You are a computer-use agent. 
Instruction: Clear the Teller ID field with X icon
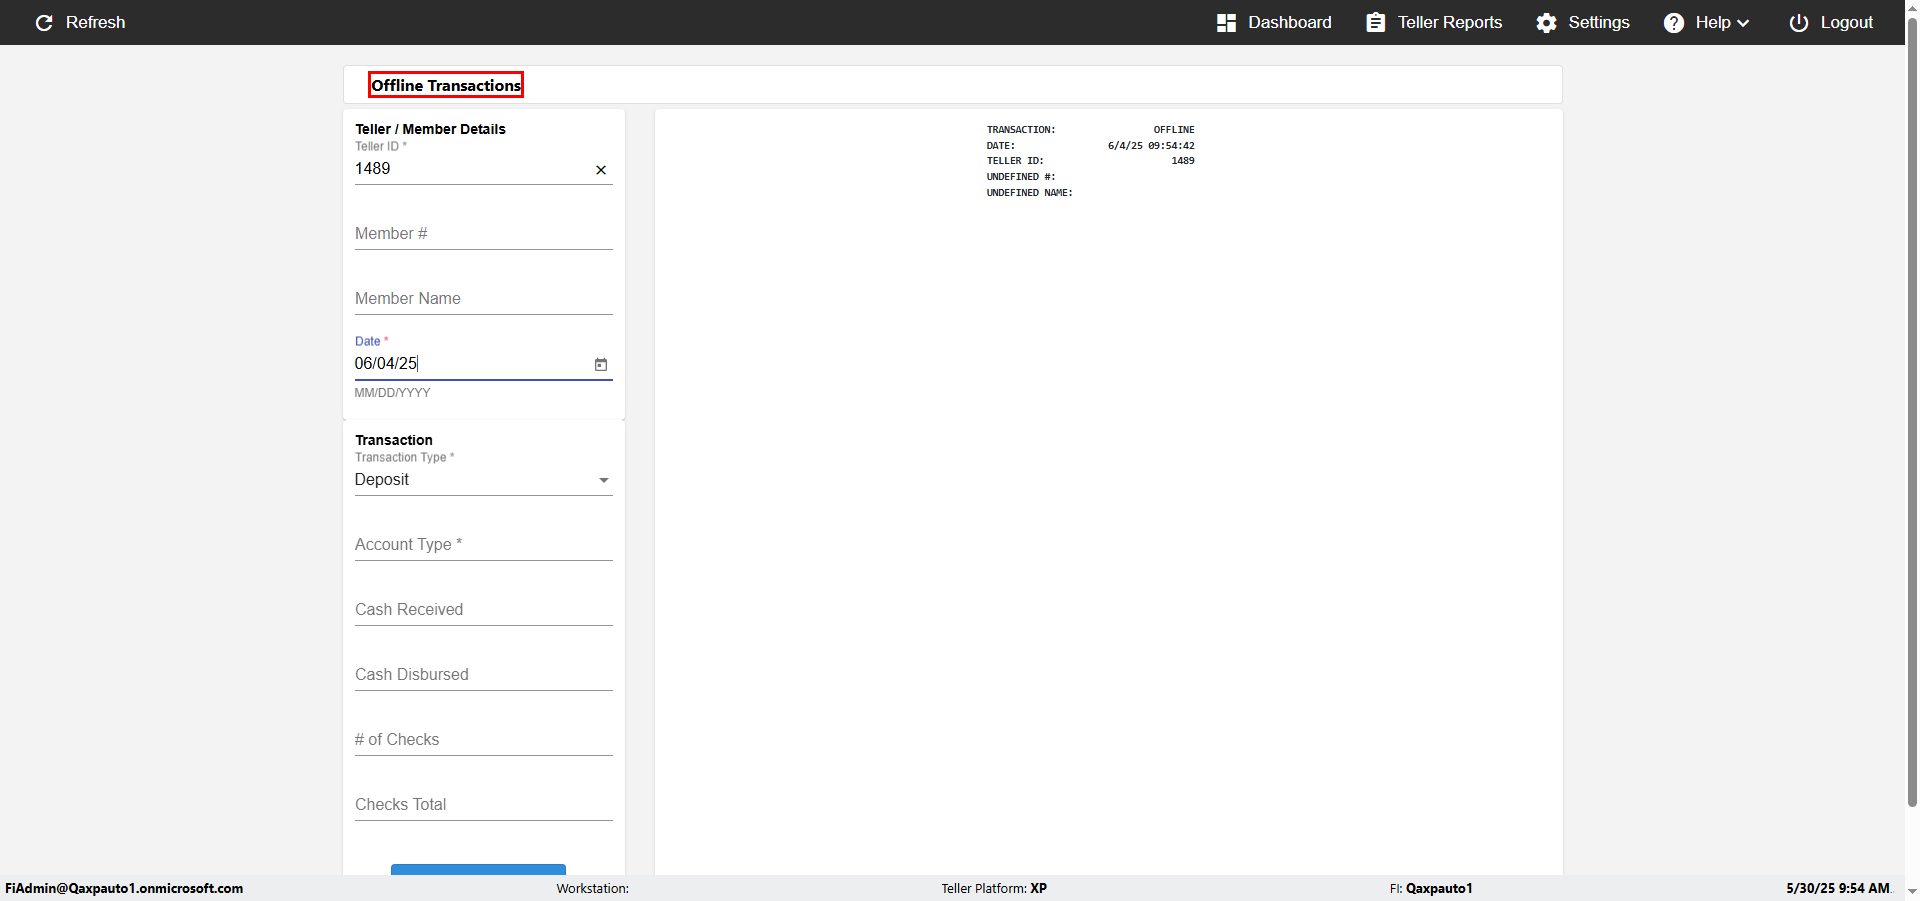[x=601, y=170]
